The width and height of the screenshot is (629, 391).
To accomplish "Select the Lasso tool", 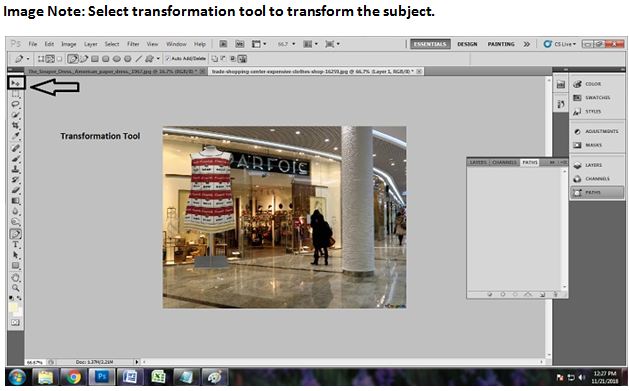I will (15, 104).
